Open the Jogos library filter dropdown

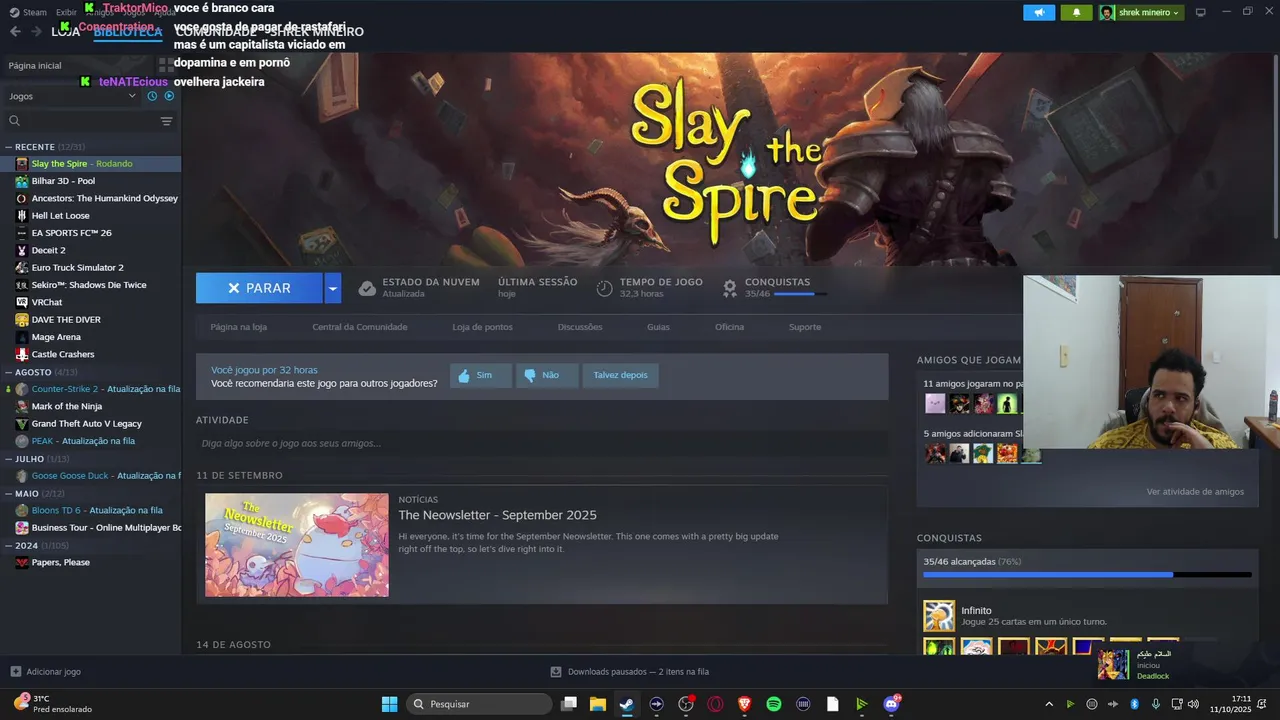click(72, 96)
